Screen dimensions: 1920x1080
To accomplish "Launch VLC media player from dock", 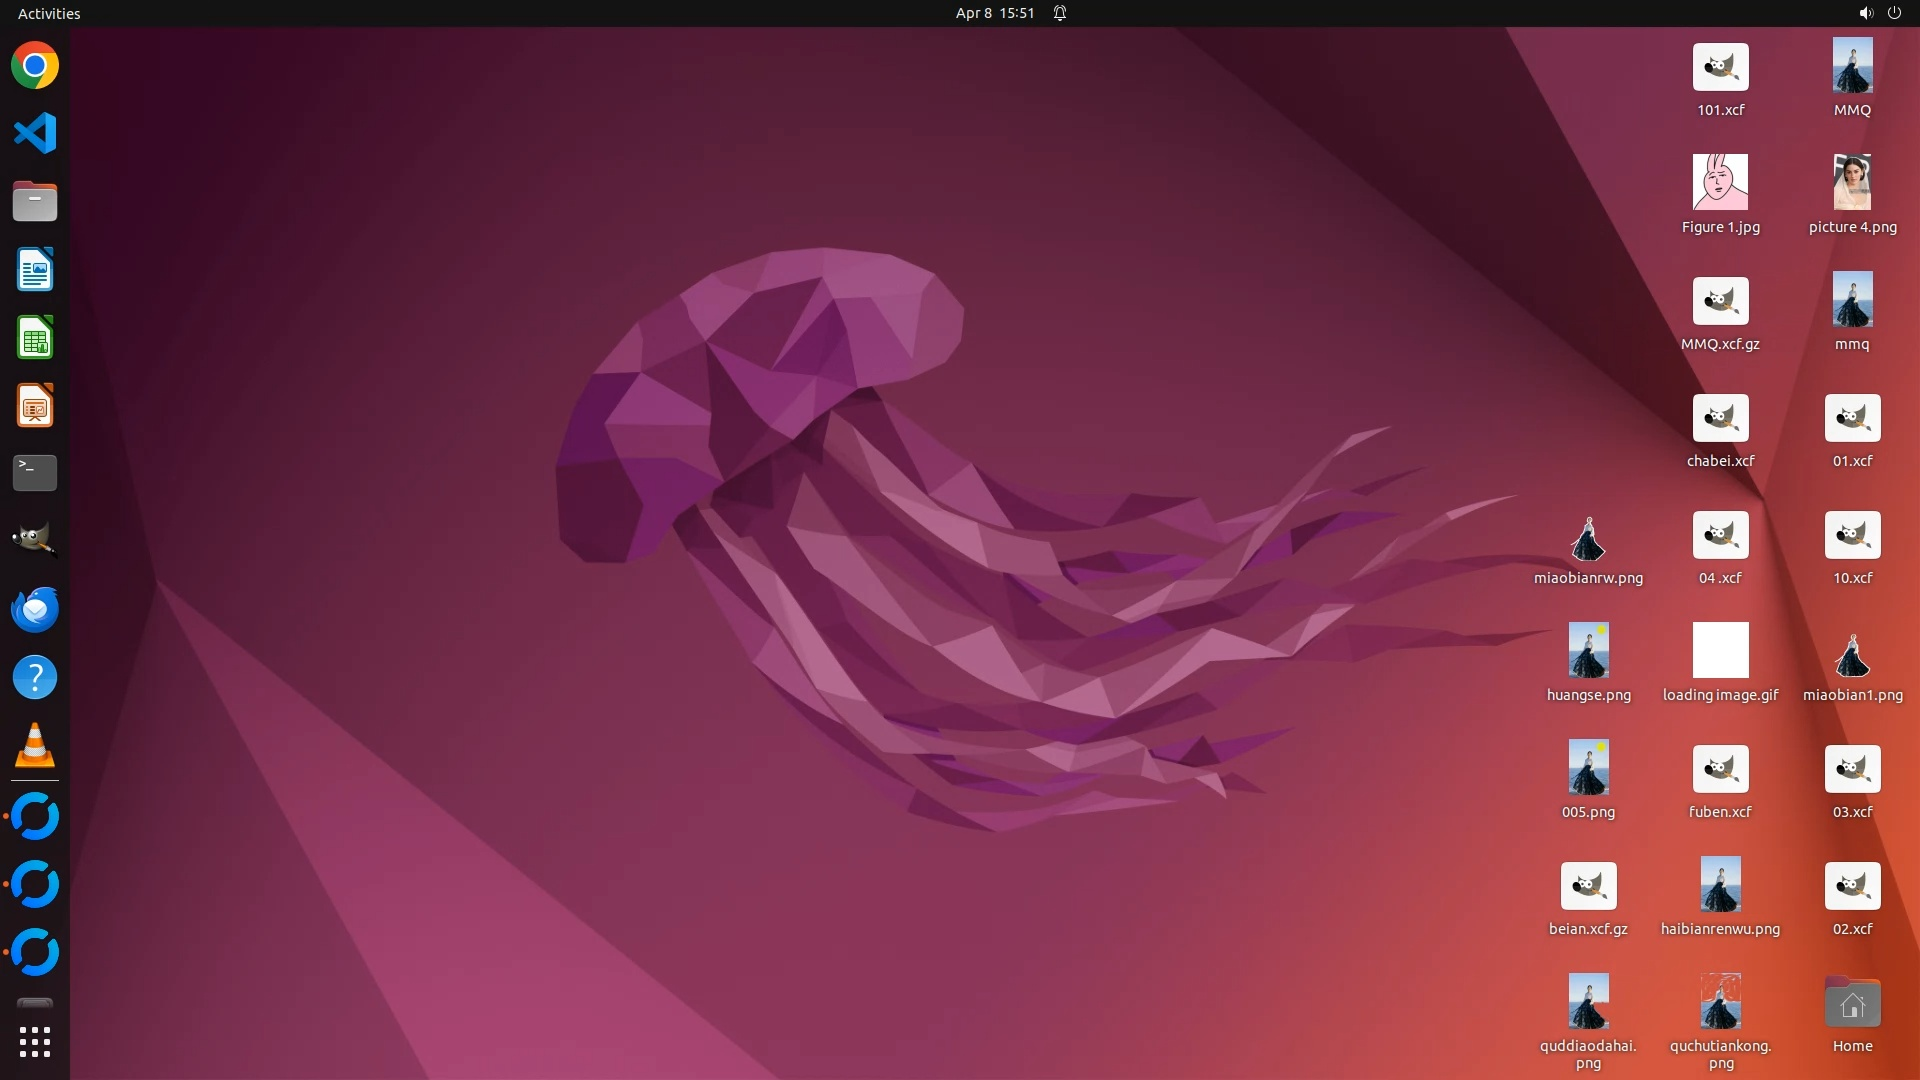I will coord(35,746).
